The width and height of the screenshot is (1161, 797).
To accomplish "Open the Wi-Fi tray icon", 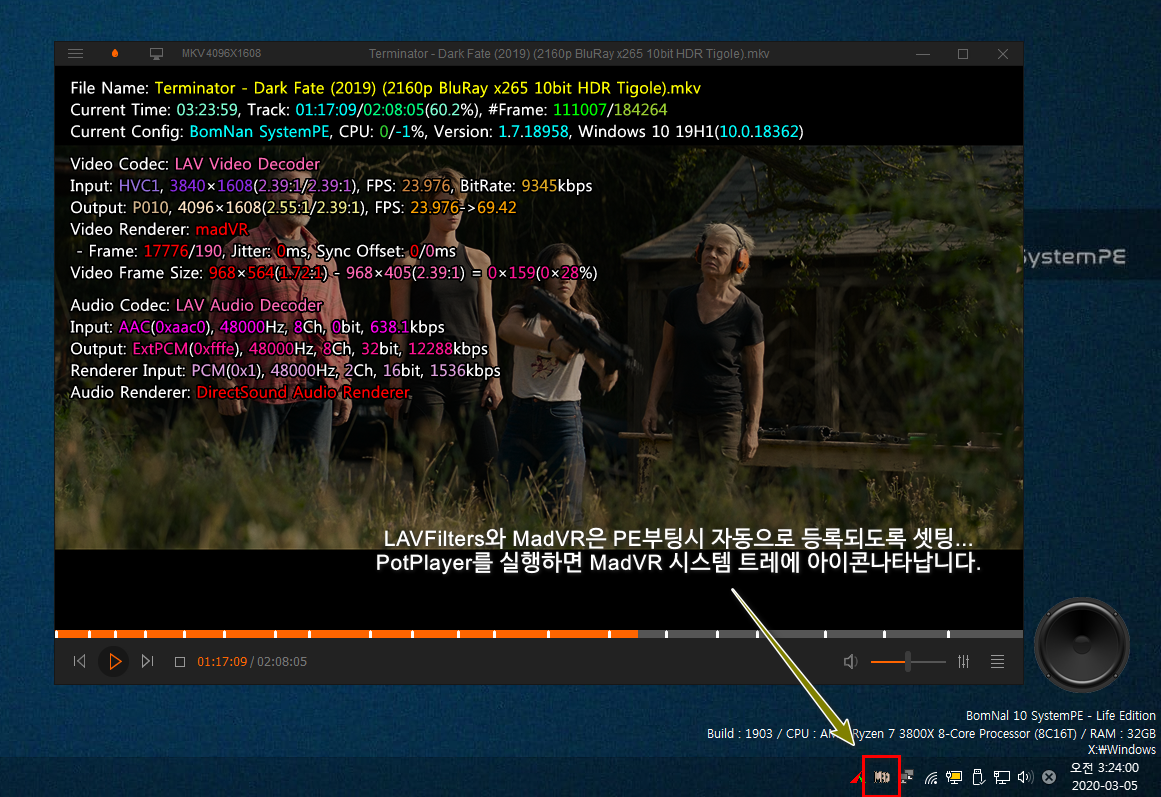I will 931,778.
